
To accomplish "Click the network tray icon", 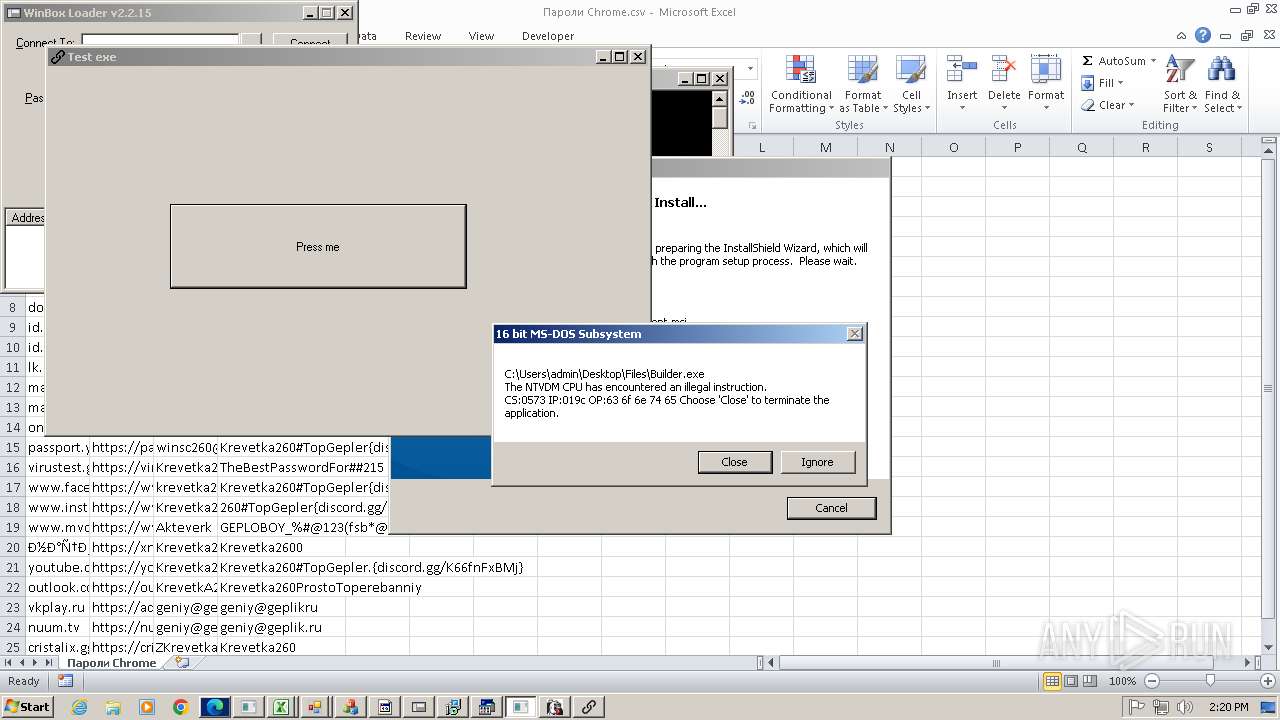I will [1161, 707].
